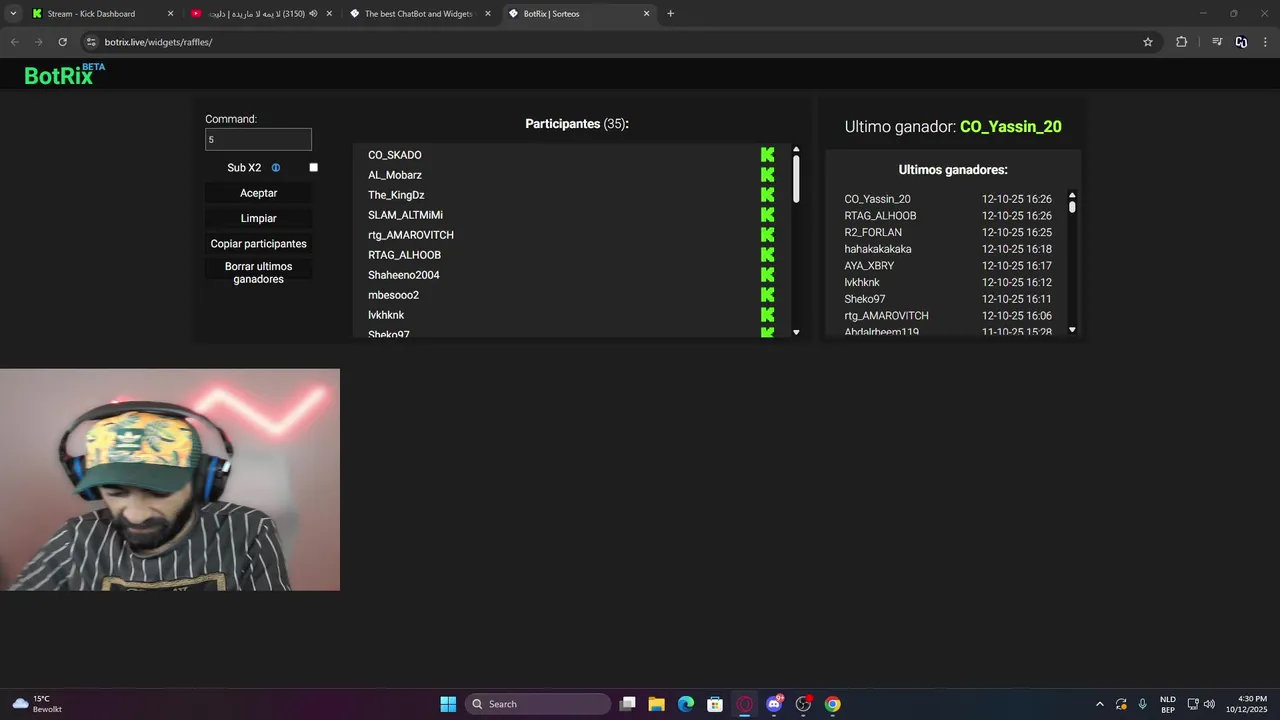Viewport: 1280px width, 720px height.
Task: Open the browser menu three dots
Action: point(1266,42)
